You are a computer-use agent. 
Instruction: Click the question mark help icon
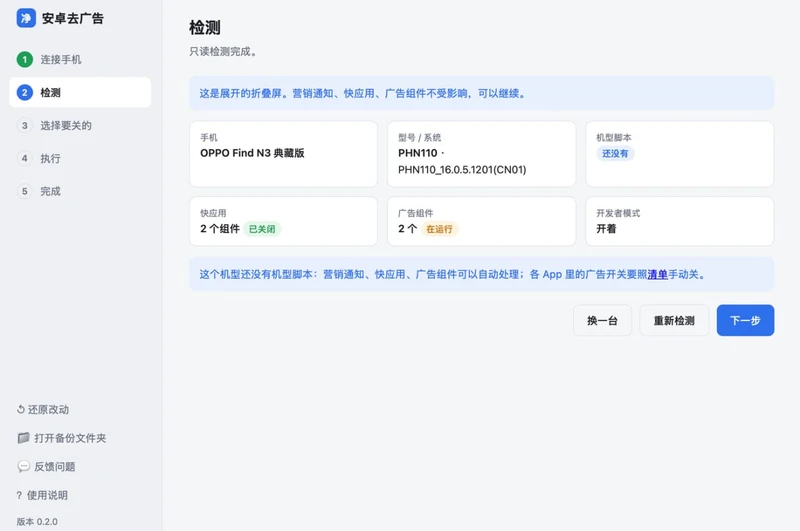point(19,495)
